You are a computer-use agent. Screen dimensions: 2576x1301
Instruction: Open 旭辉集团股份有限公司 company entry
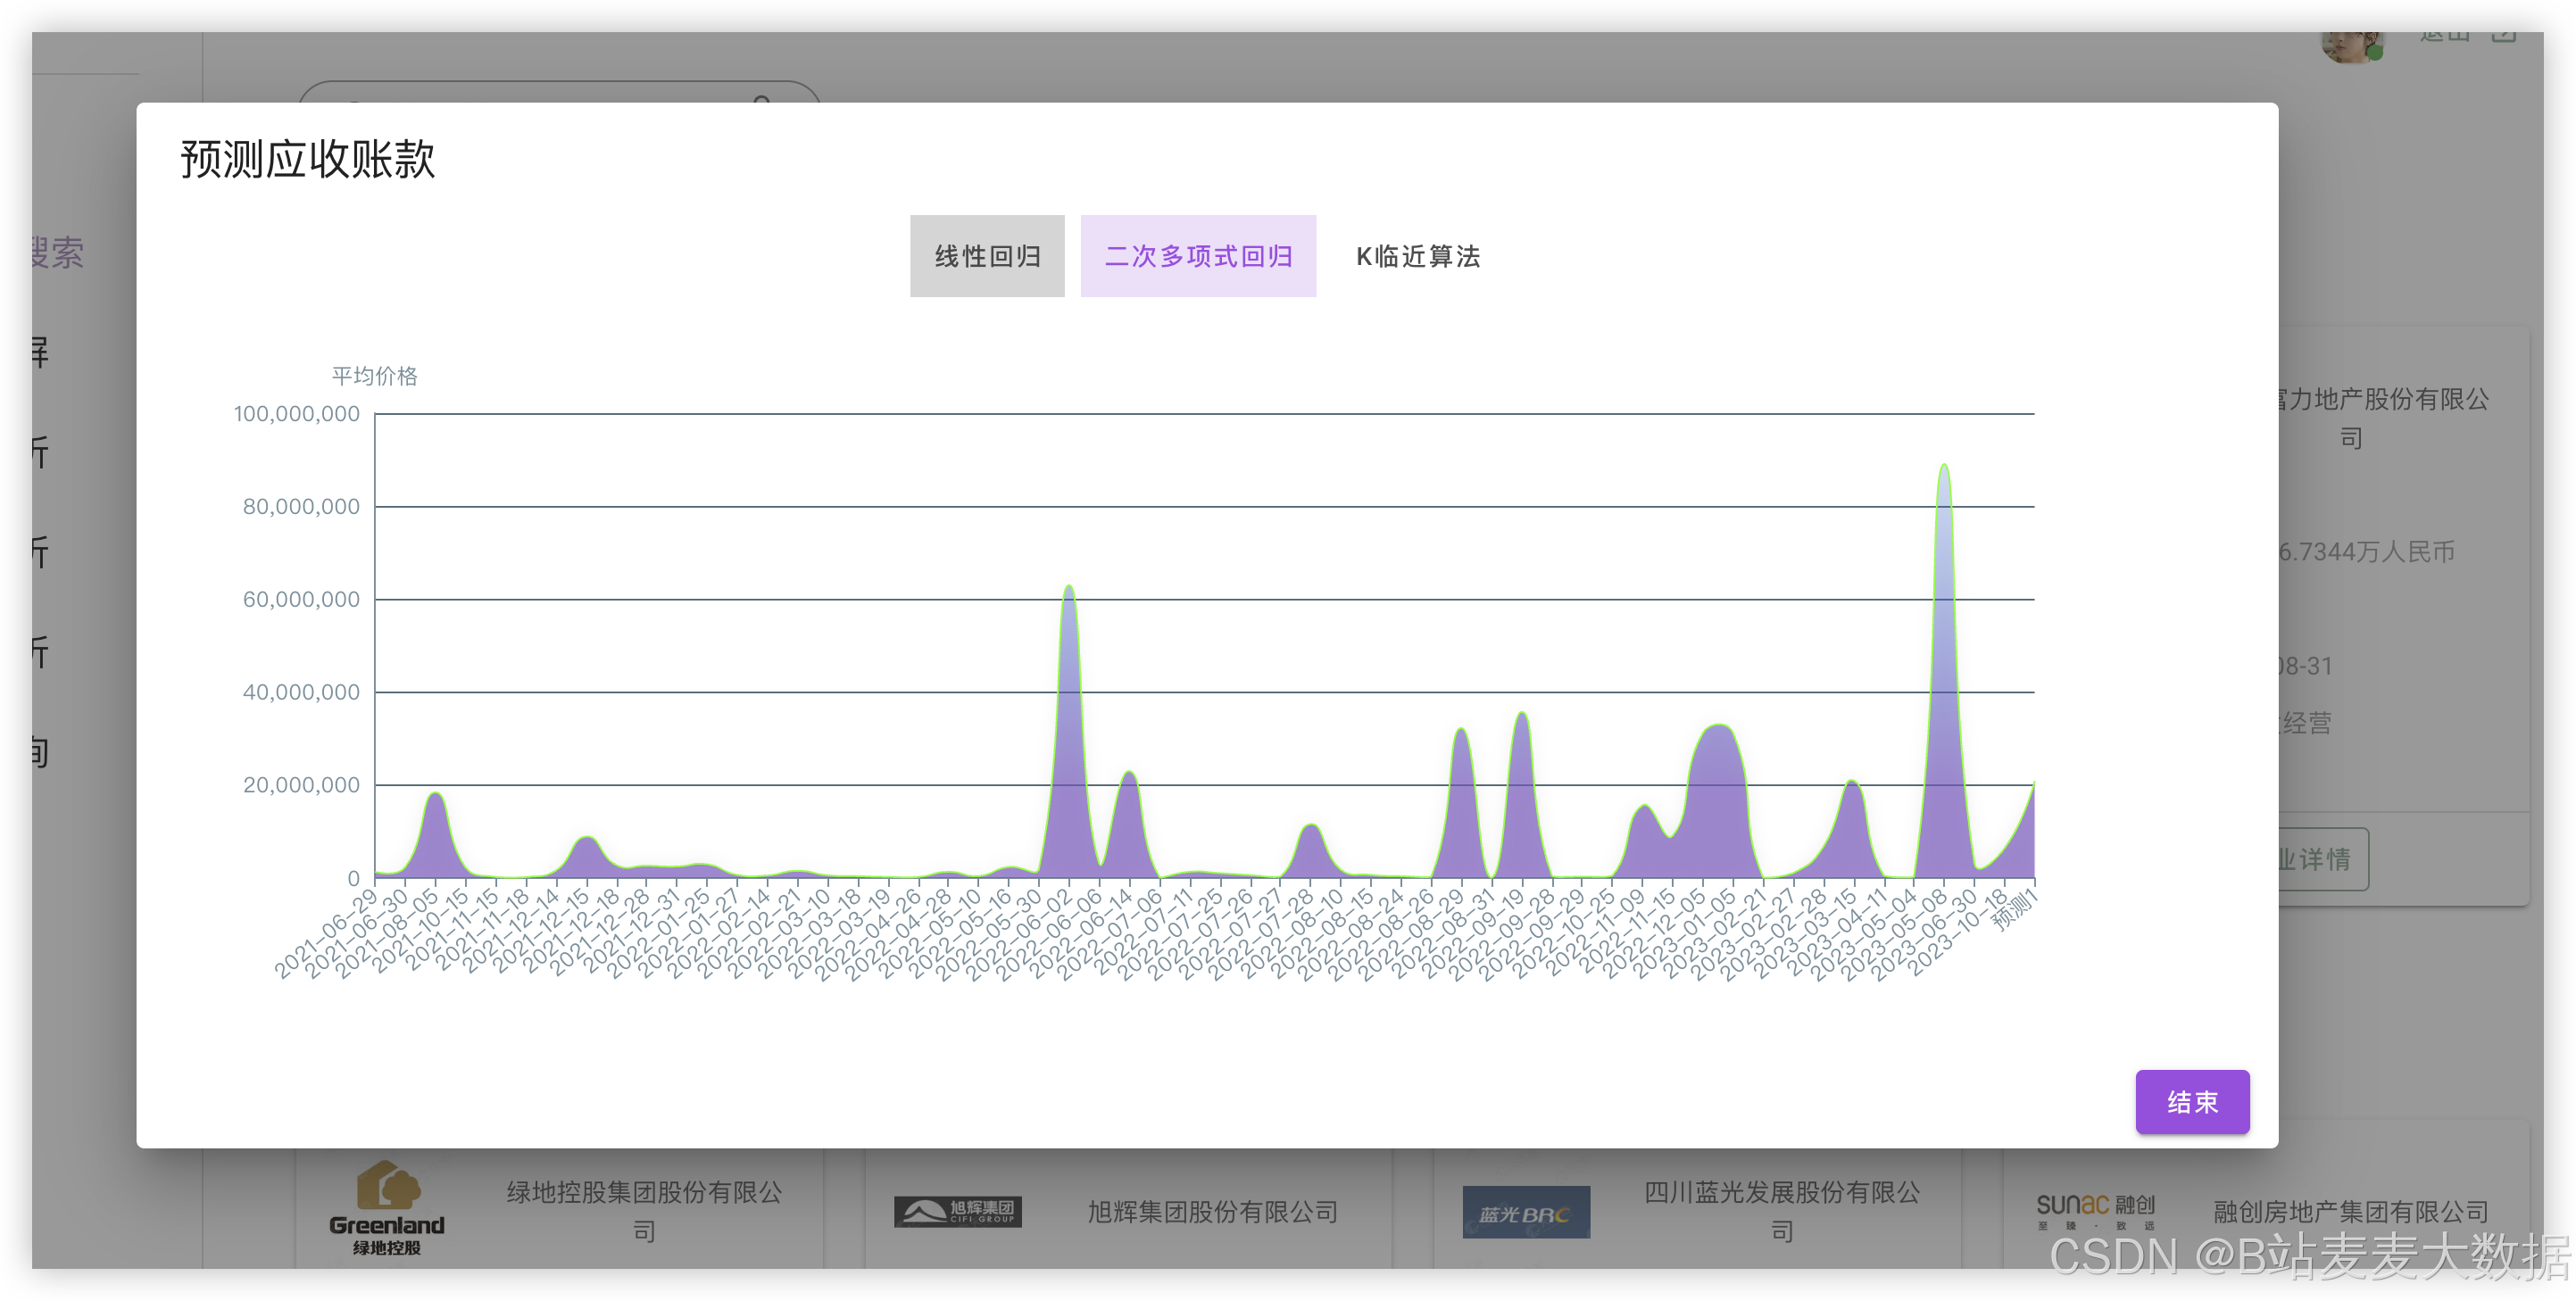point(1212,1212)
